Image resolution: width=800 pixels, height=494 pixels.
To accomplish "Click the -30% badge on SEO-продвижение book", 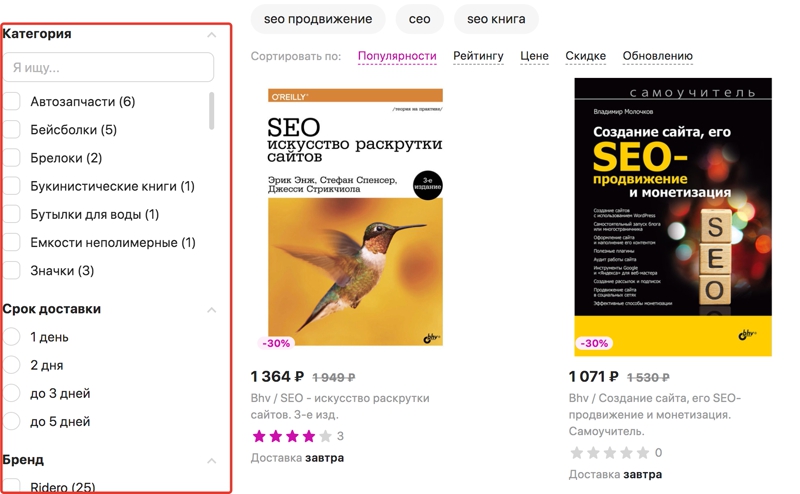I will pos(593,343).
